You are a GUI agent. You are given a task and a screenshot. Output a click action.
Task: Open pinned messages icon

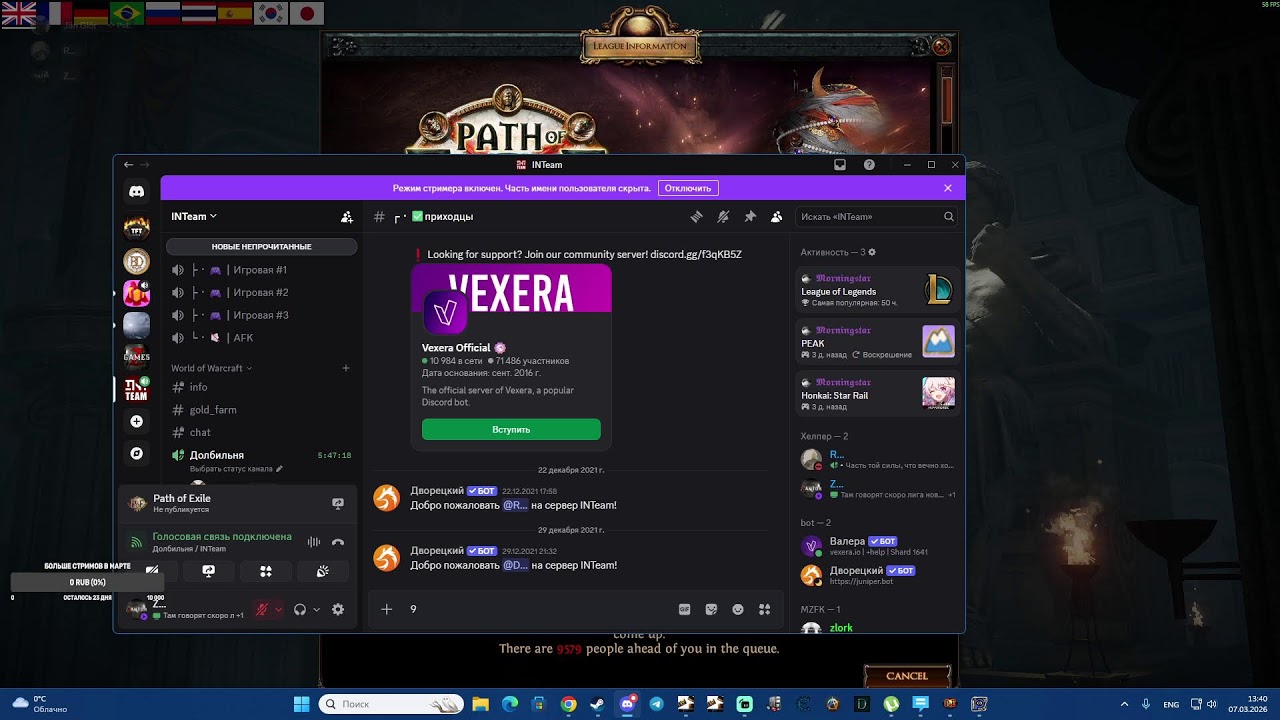click(x=750, y=217)
